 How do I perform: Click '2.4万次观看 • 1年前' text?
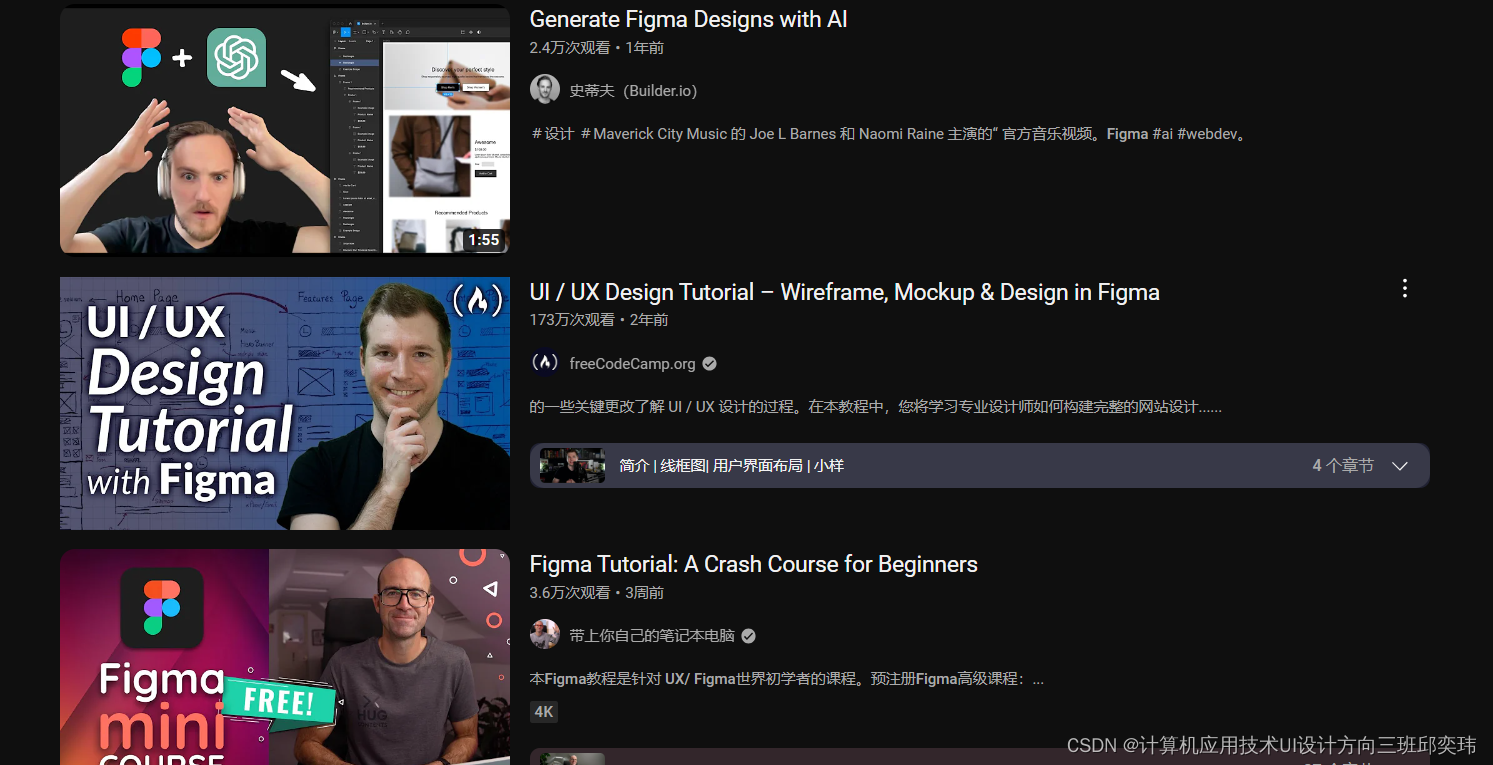point(596,47)
